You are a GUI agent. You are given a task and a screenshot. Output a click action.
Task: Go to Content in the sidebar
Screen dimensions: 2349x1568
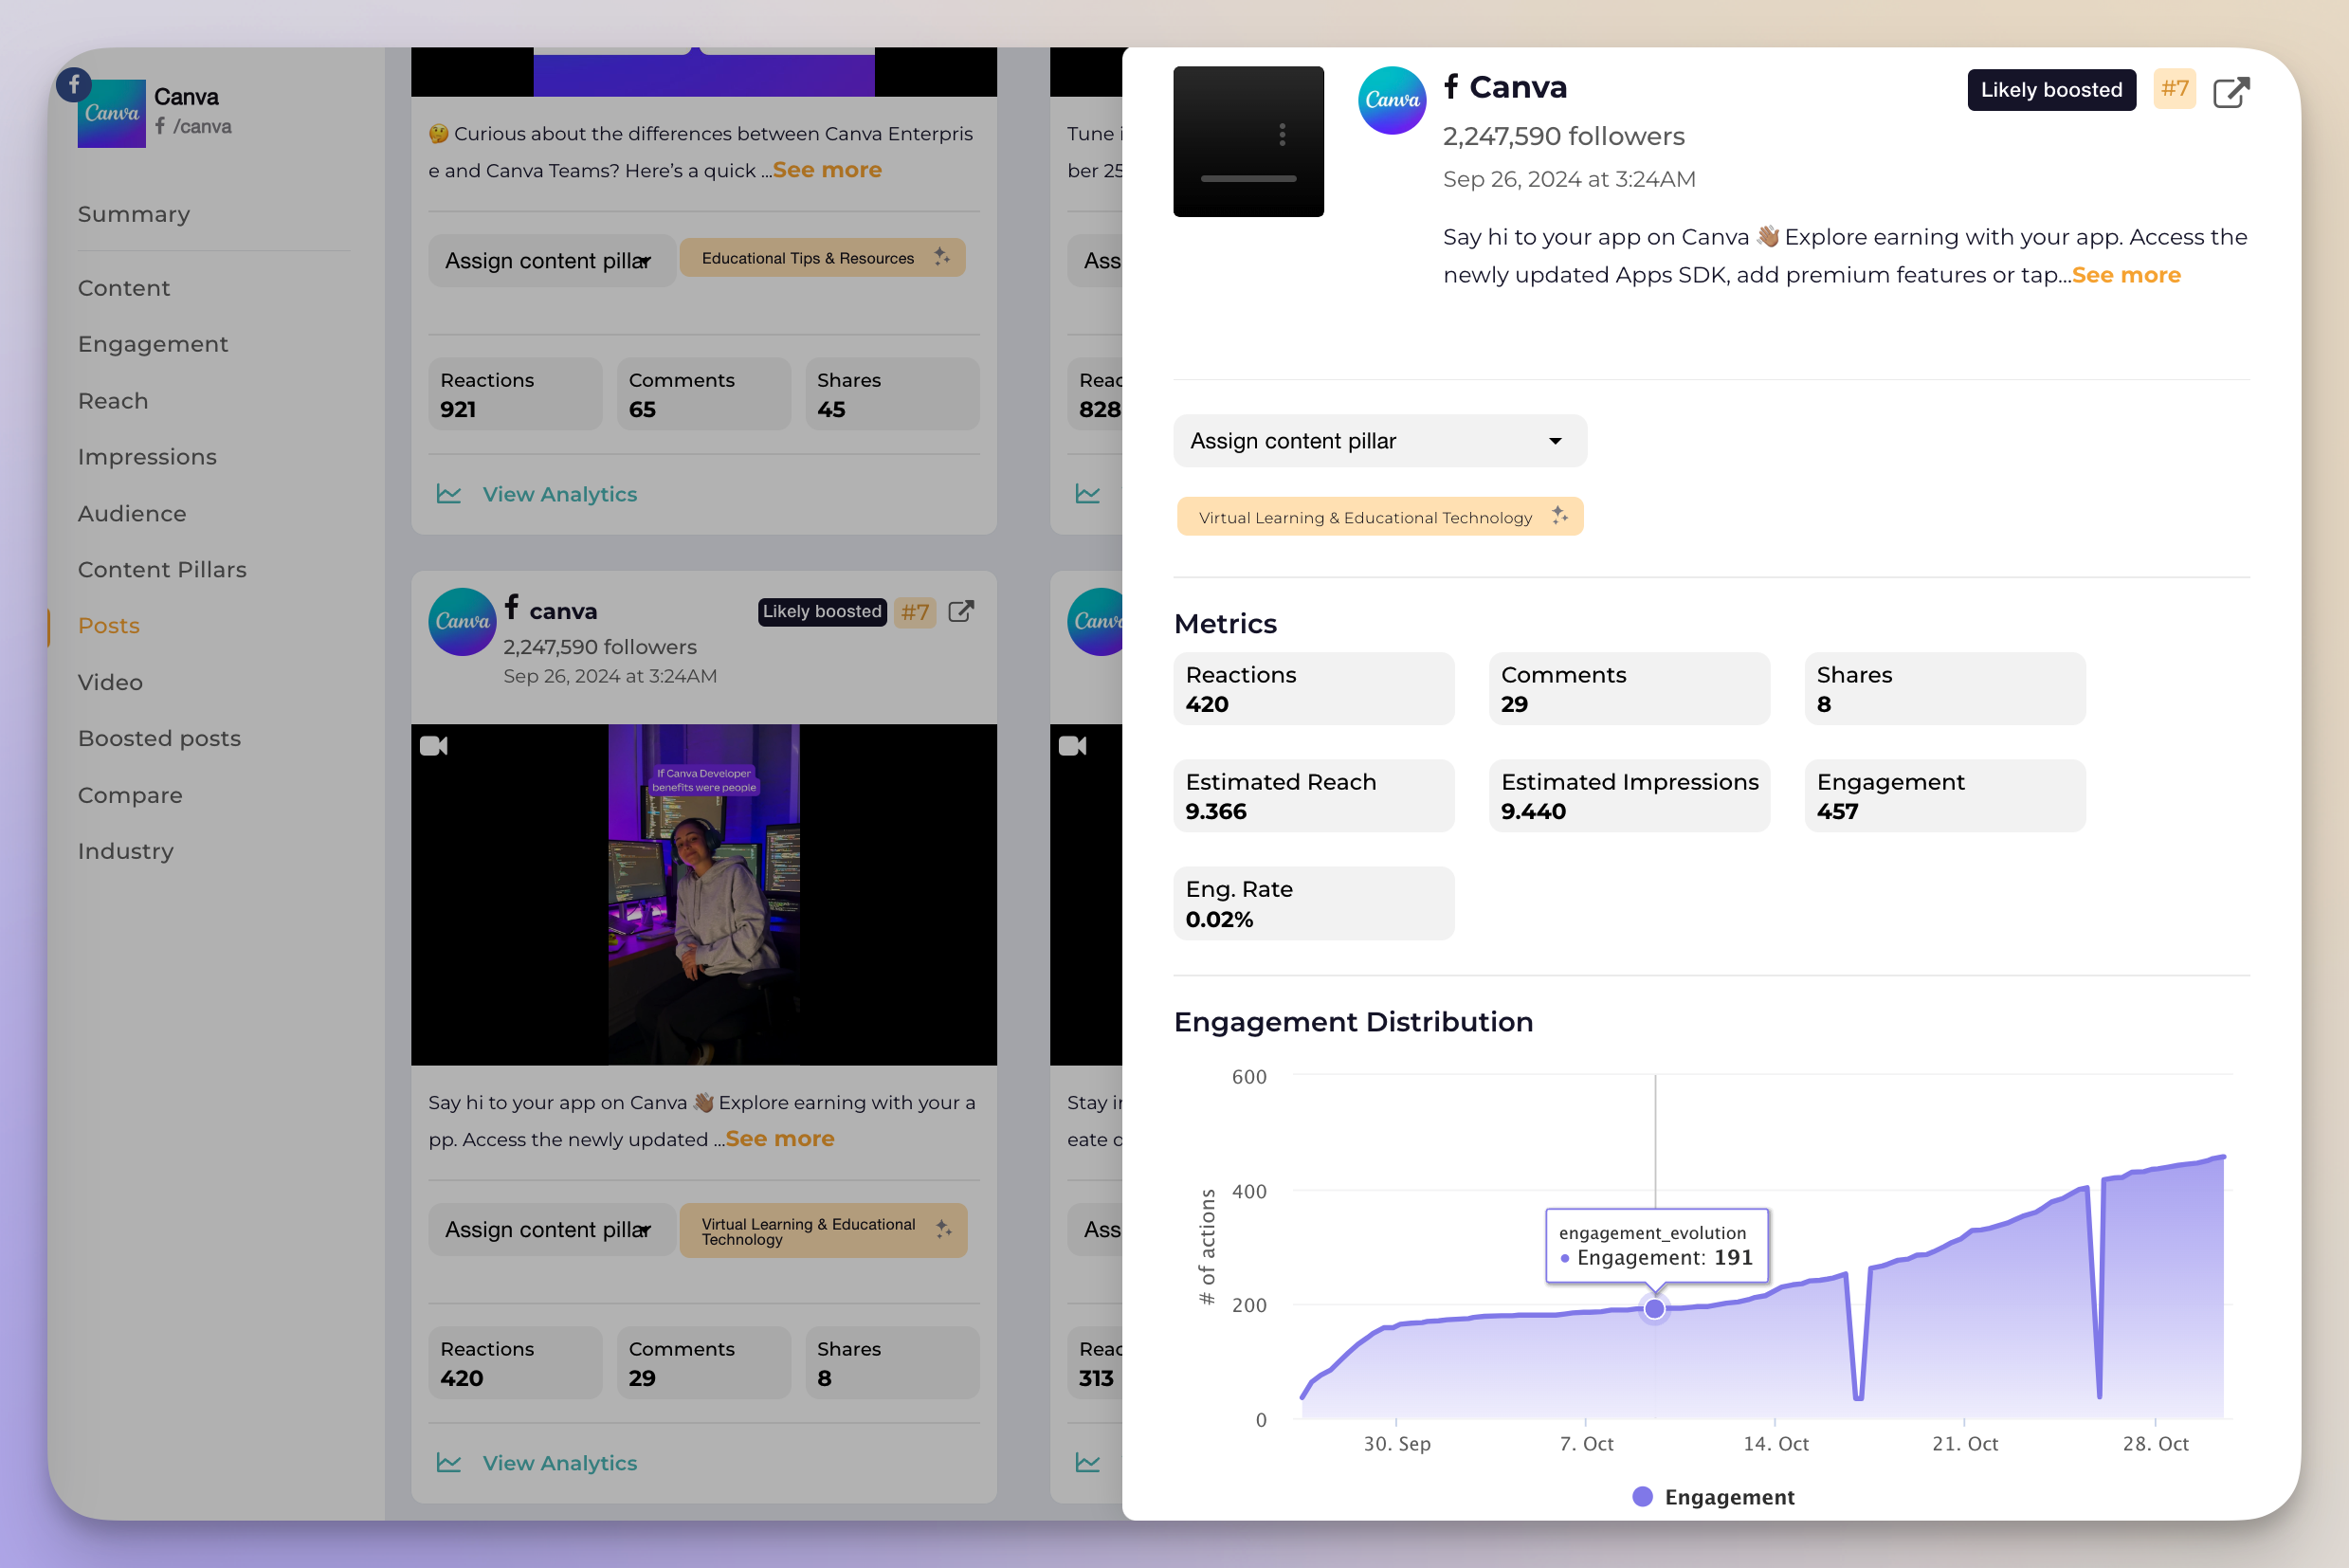(x=124, y=288)
